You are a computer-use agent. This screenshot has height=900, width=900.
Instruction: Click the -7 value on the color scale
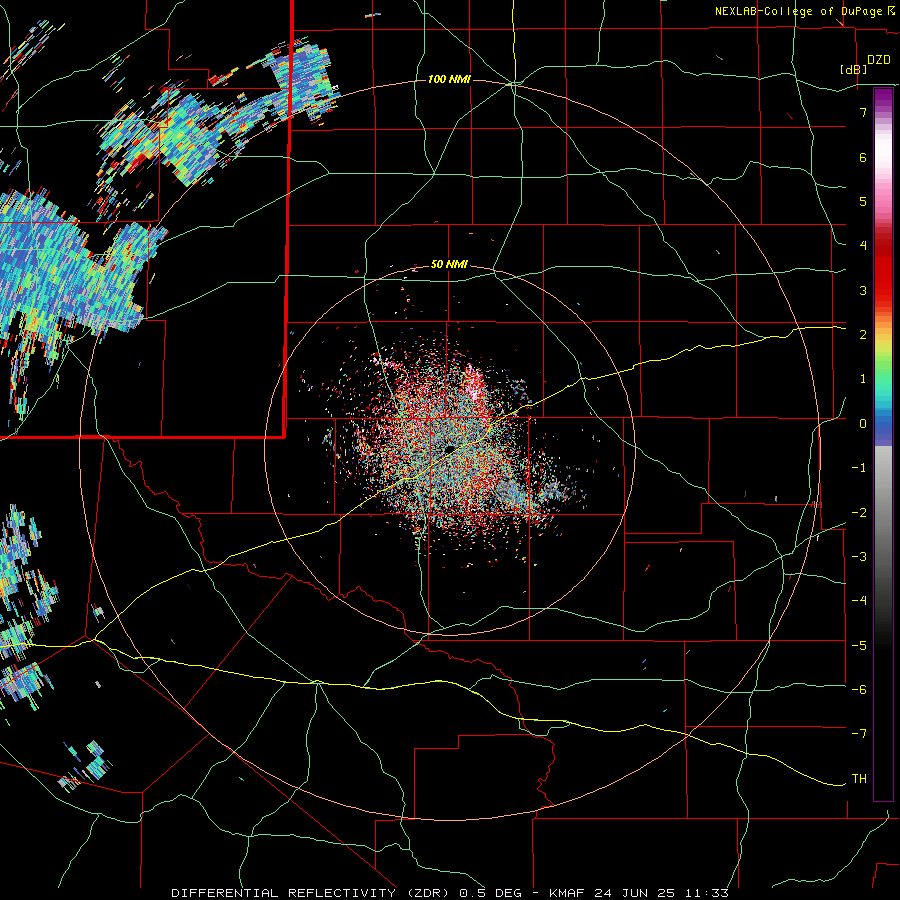point(859,734)
